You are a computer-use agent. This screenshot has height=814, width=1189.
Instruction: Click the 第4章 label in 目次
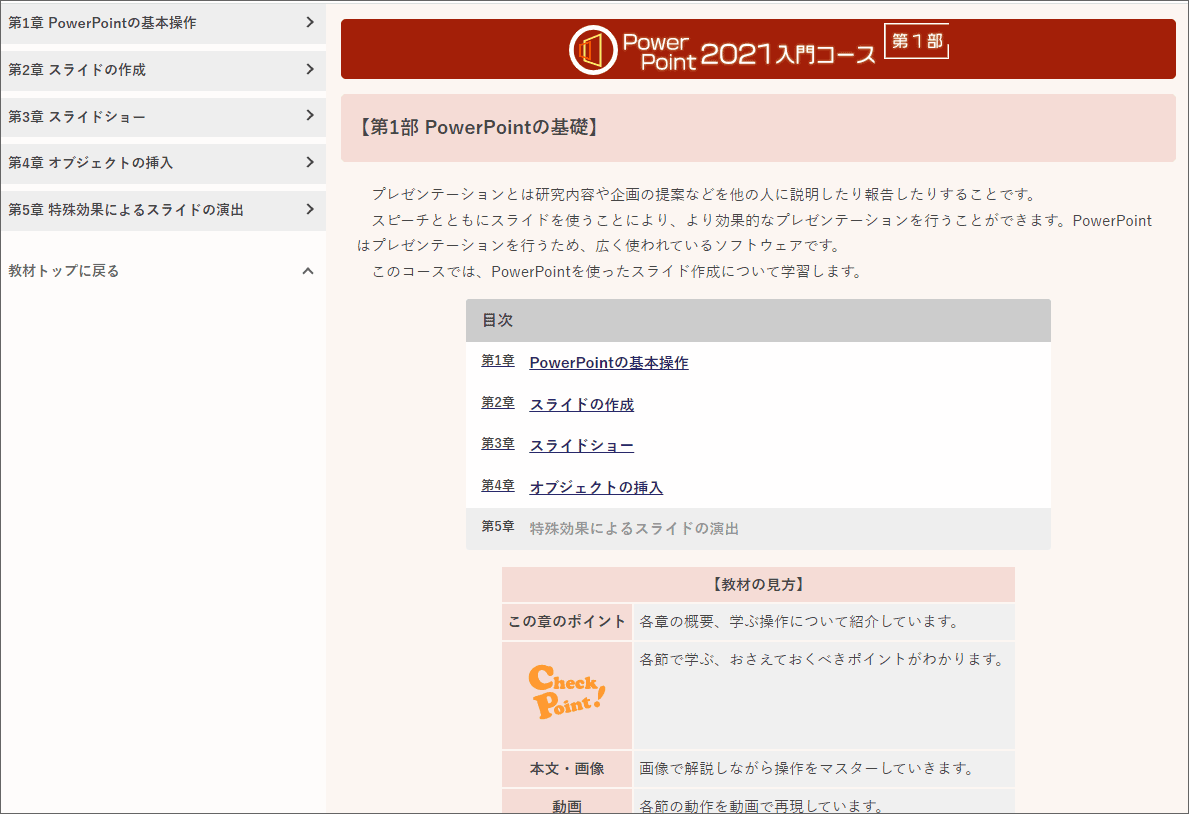tap(498, 486)
